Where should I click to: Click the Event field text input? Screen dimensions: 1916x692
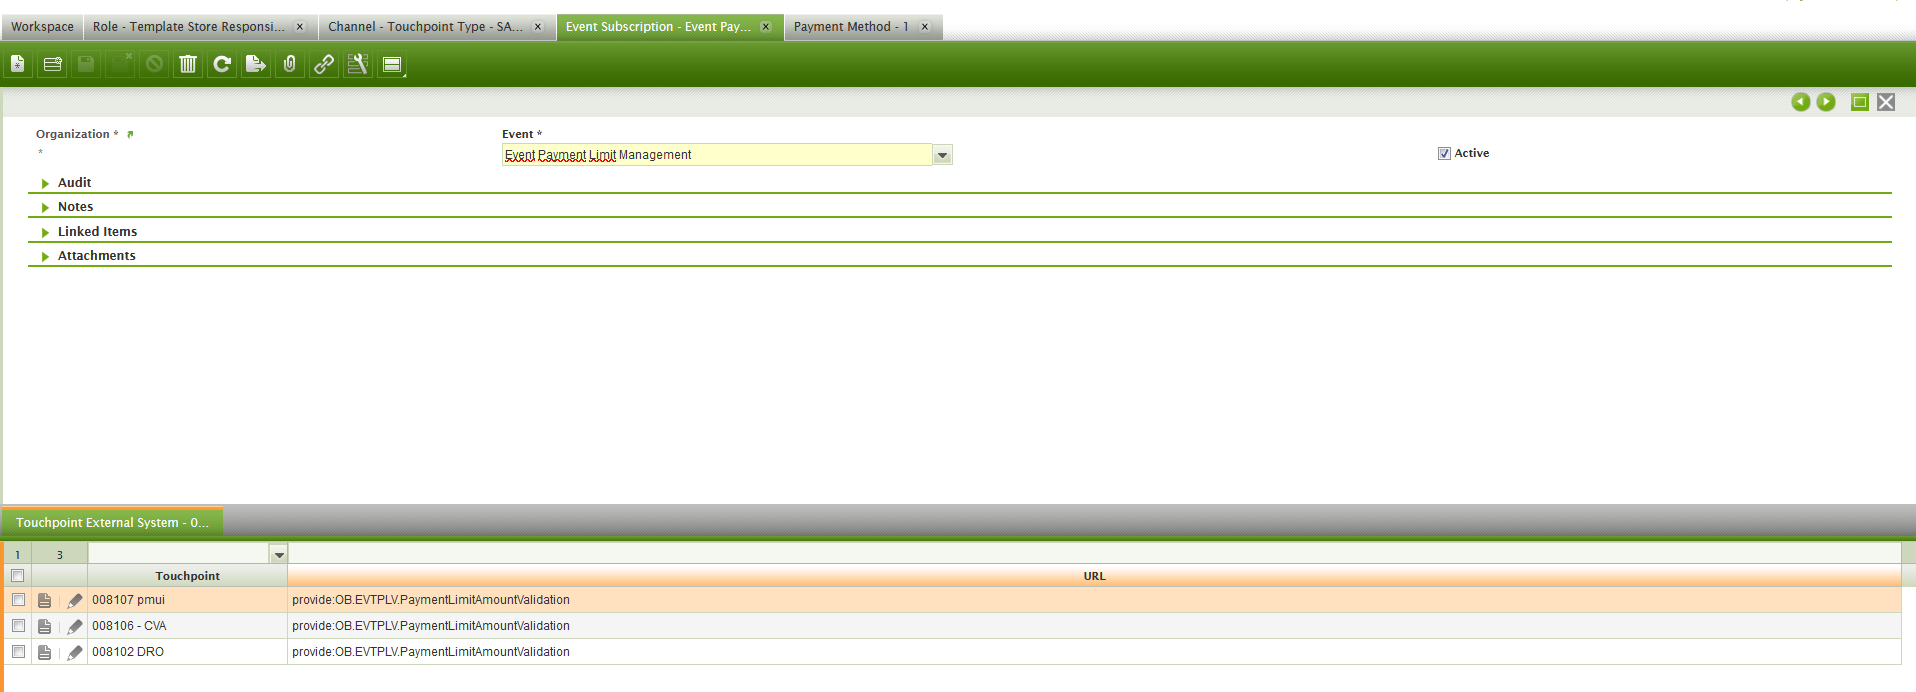click(x=717, y=155)
